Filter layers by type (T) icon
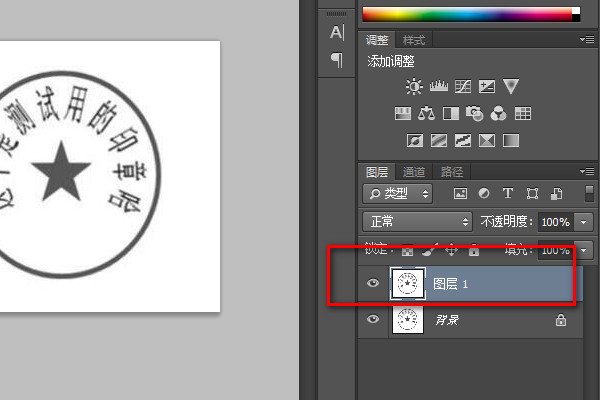Image resolution: width=600 pixels, height=400 pixels. (x=508, y=193)
